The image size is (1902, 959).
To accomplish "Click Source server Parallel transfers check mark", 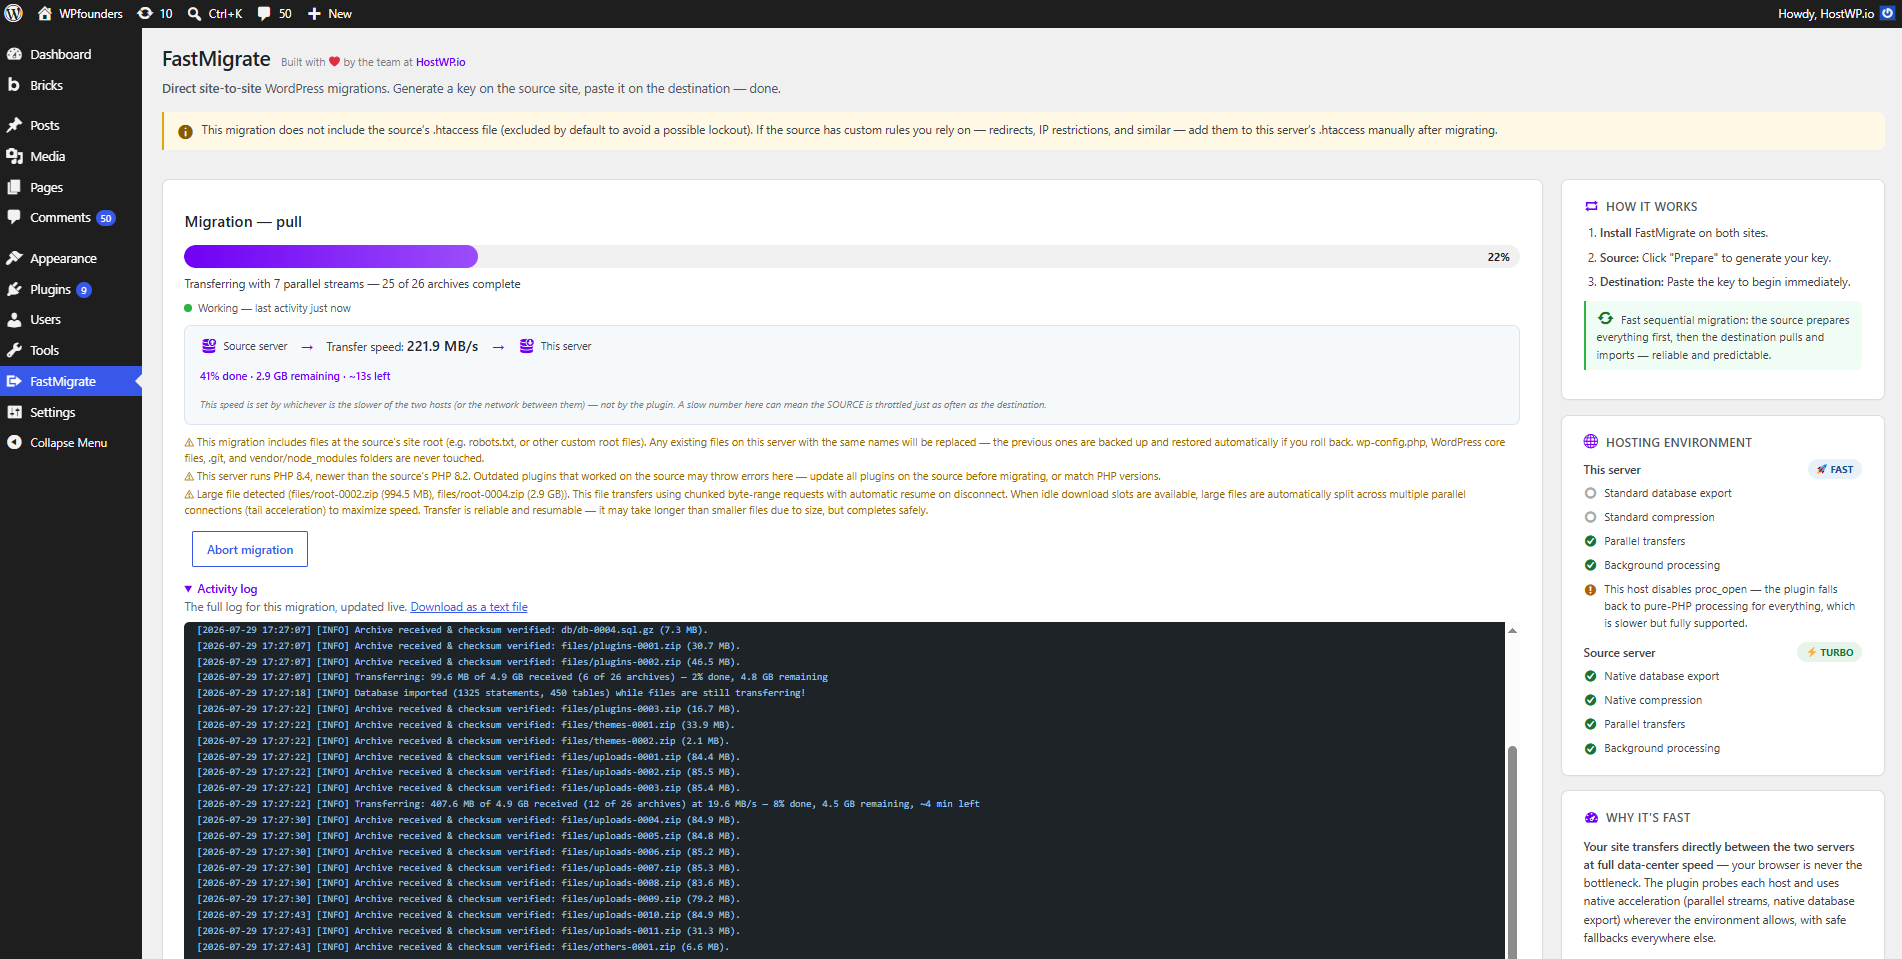I will (1590, 724).
